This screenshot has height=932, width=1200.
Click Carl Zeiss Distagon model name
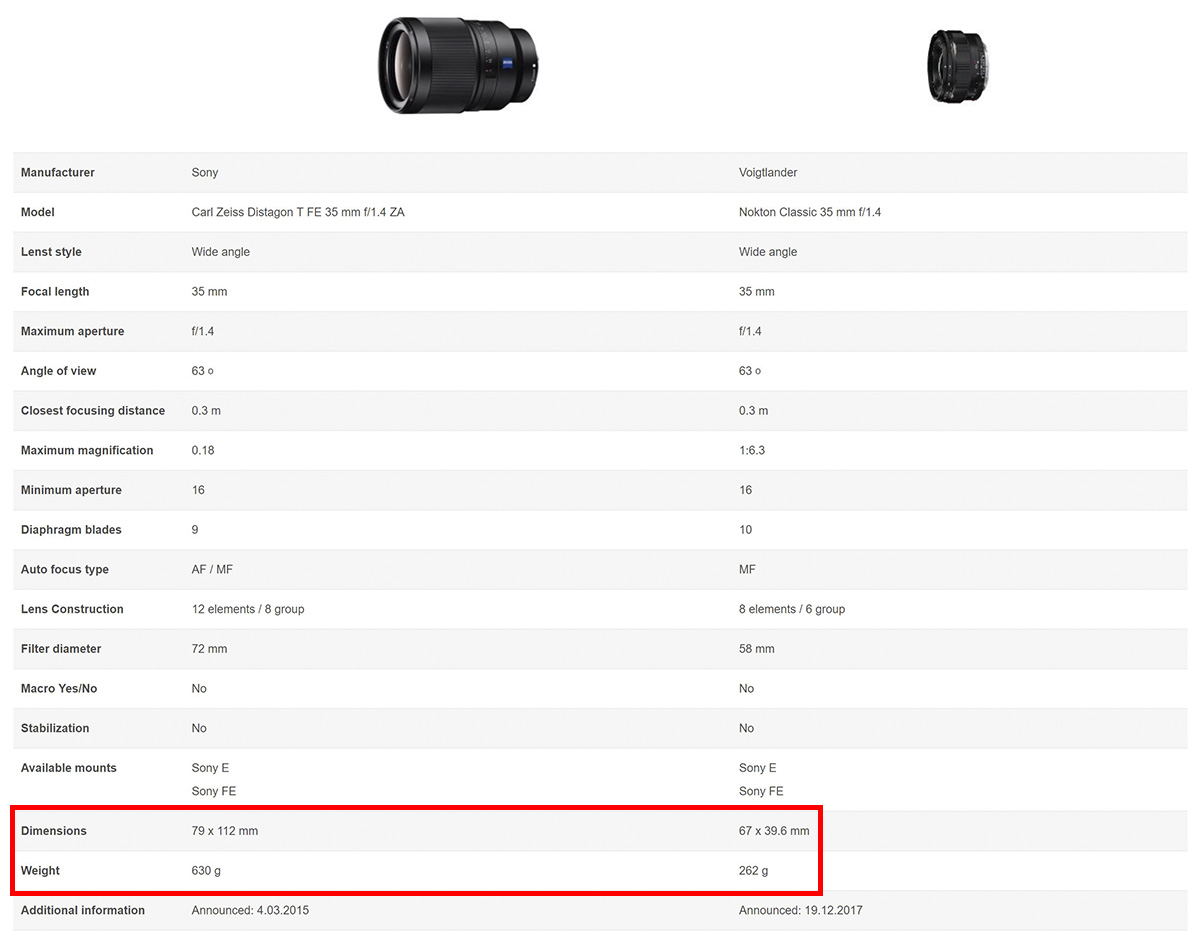tap(298, 212)
